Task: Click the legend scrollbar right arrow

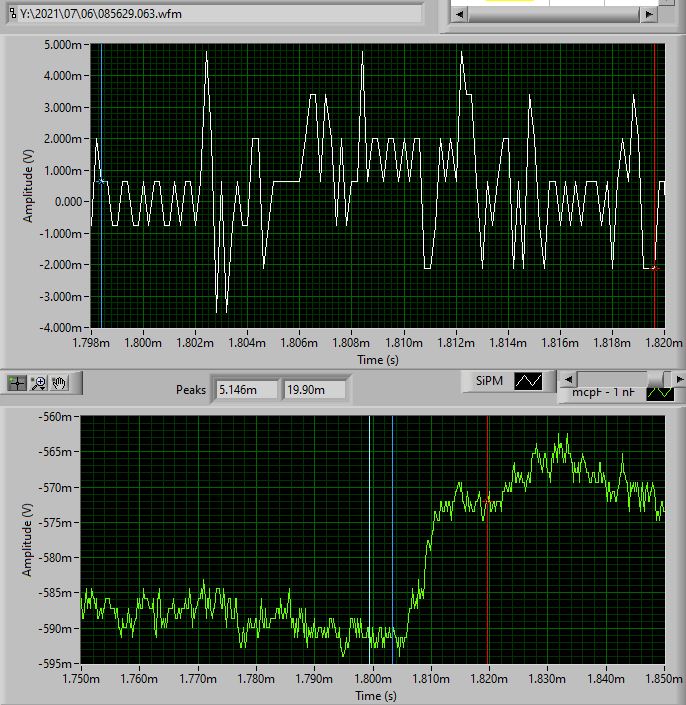Action: tap(679, 379)
